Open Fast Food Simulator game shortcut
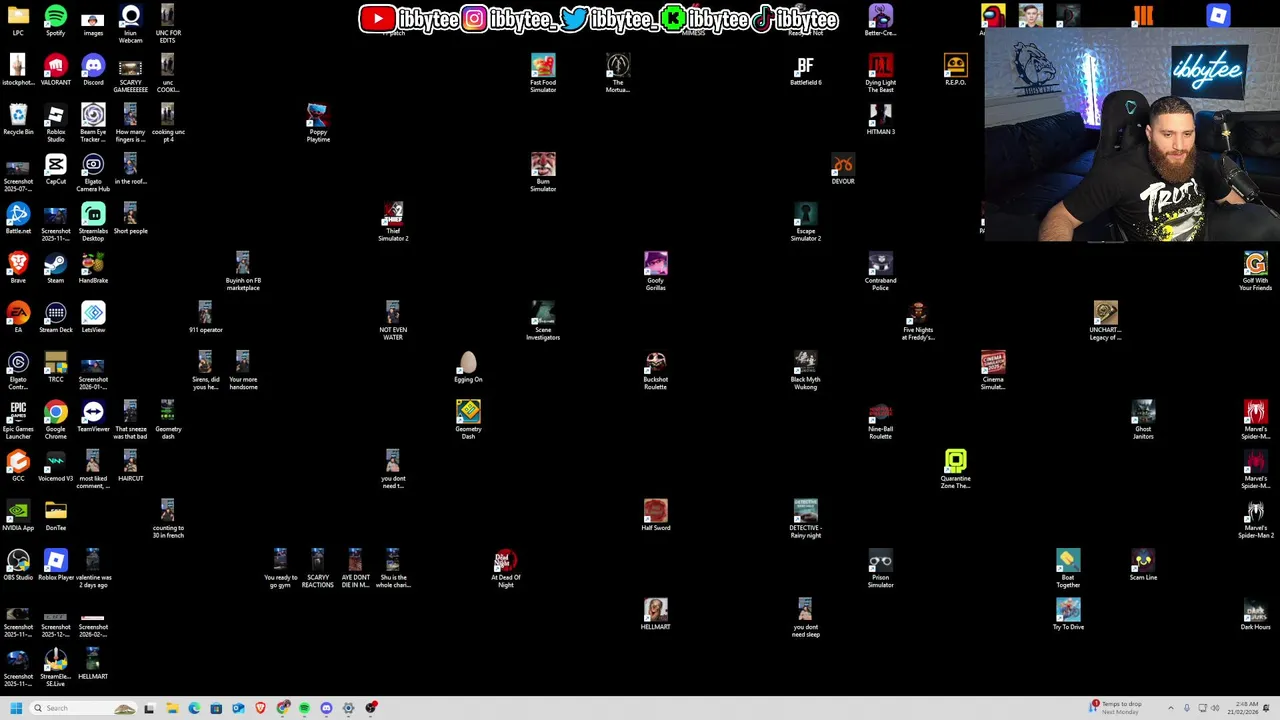This screenshot has width=1280, height=720. pyautogui.click(x=543, y=74)
